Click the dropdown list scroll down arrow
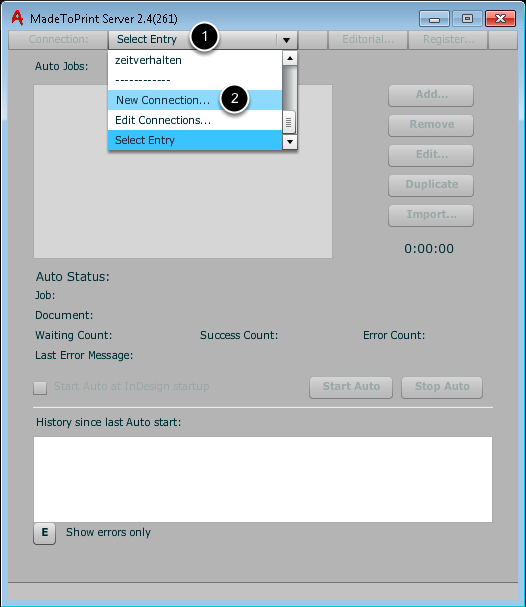This screenshot has height=607, width=526. tap(290, 142)
